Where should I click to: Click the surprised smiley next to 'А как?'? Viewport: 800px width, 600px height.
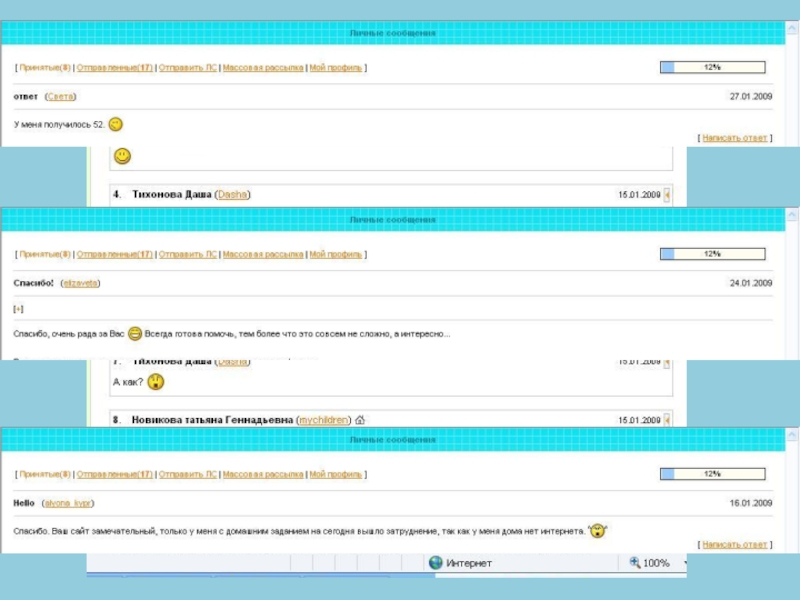tap(156, 382)
